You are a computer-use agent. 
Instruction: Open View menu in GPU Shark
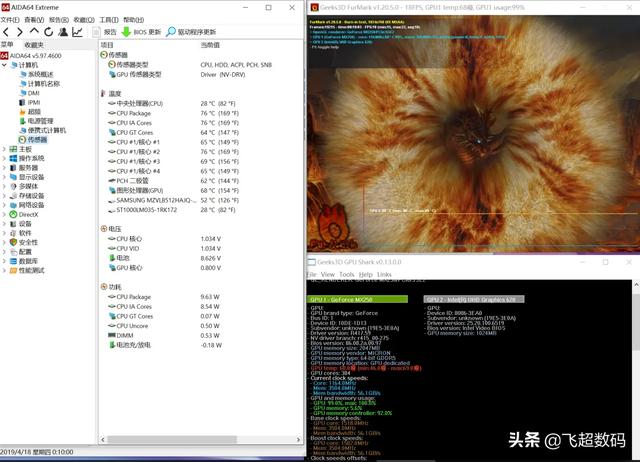click(327, 274)
